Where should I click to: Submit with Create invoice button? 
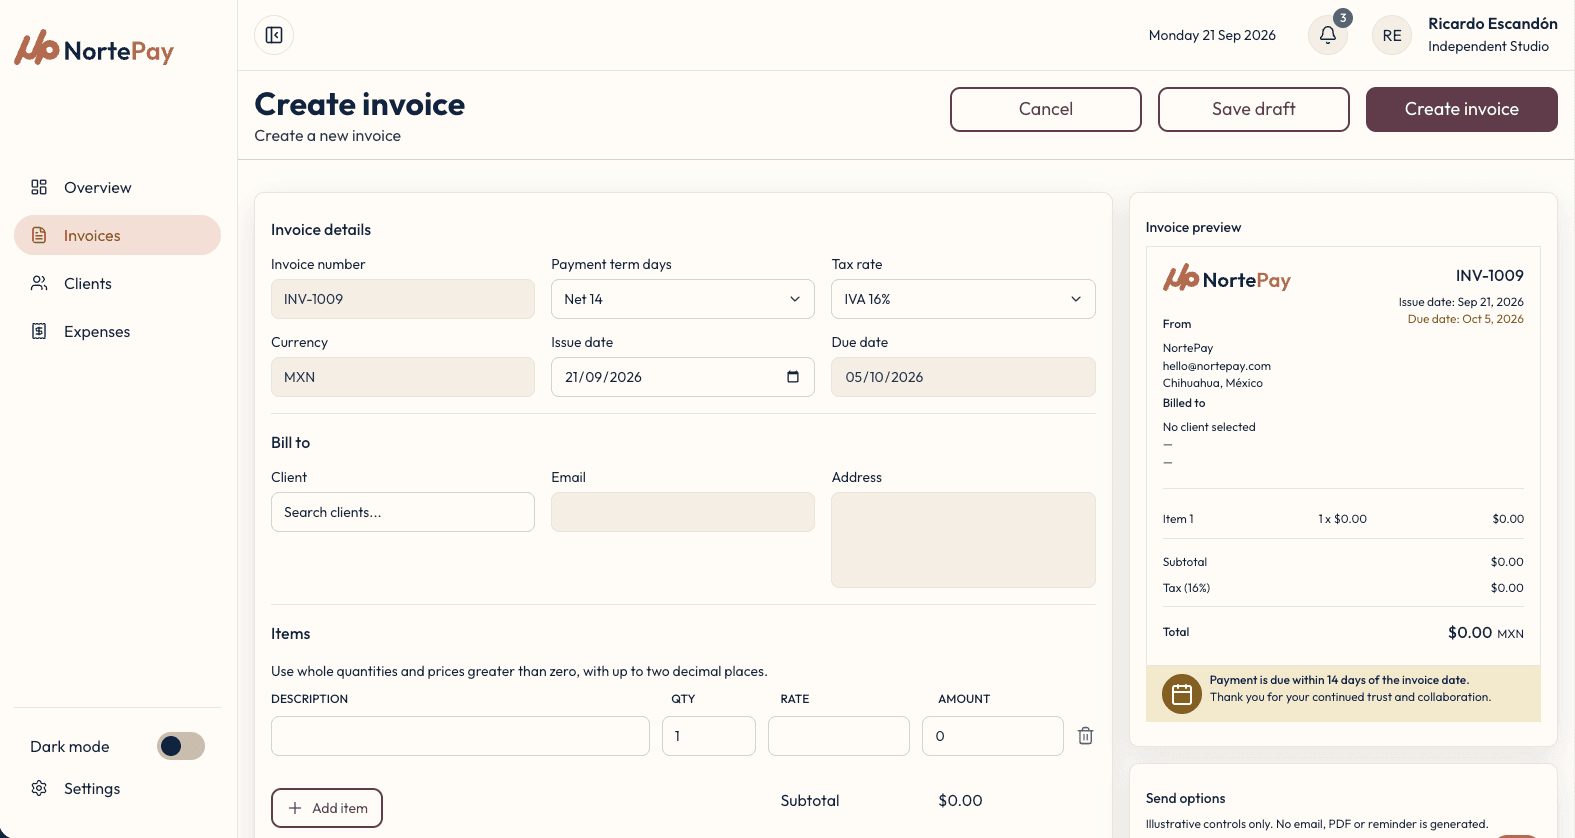click(x=1462, y=109)
